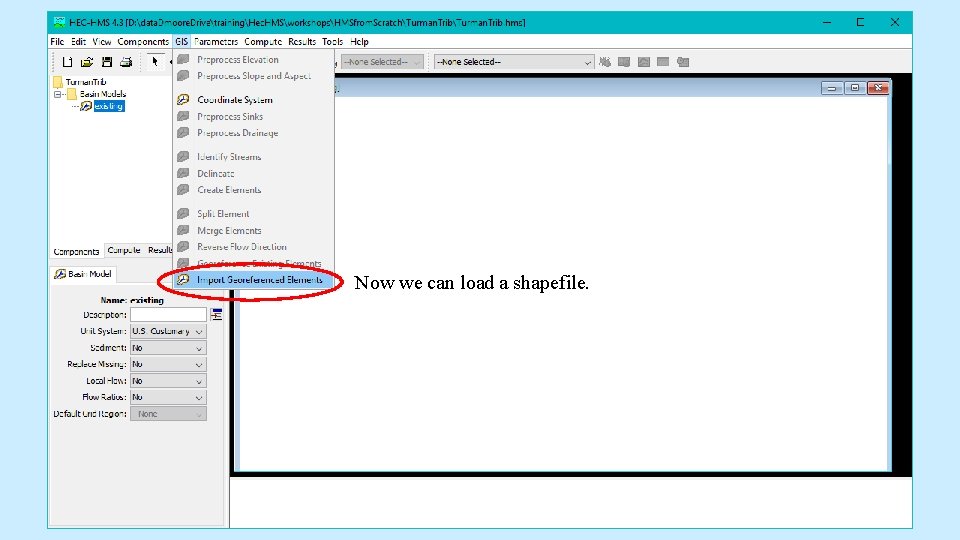Image resolution: width=960 pixels, height=540 pixels.
Task: Click the Coordinate System menu icon
Action: (x=183, y=100)
